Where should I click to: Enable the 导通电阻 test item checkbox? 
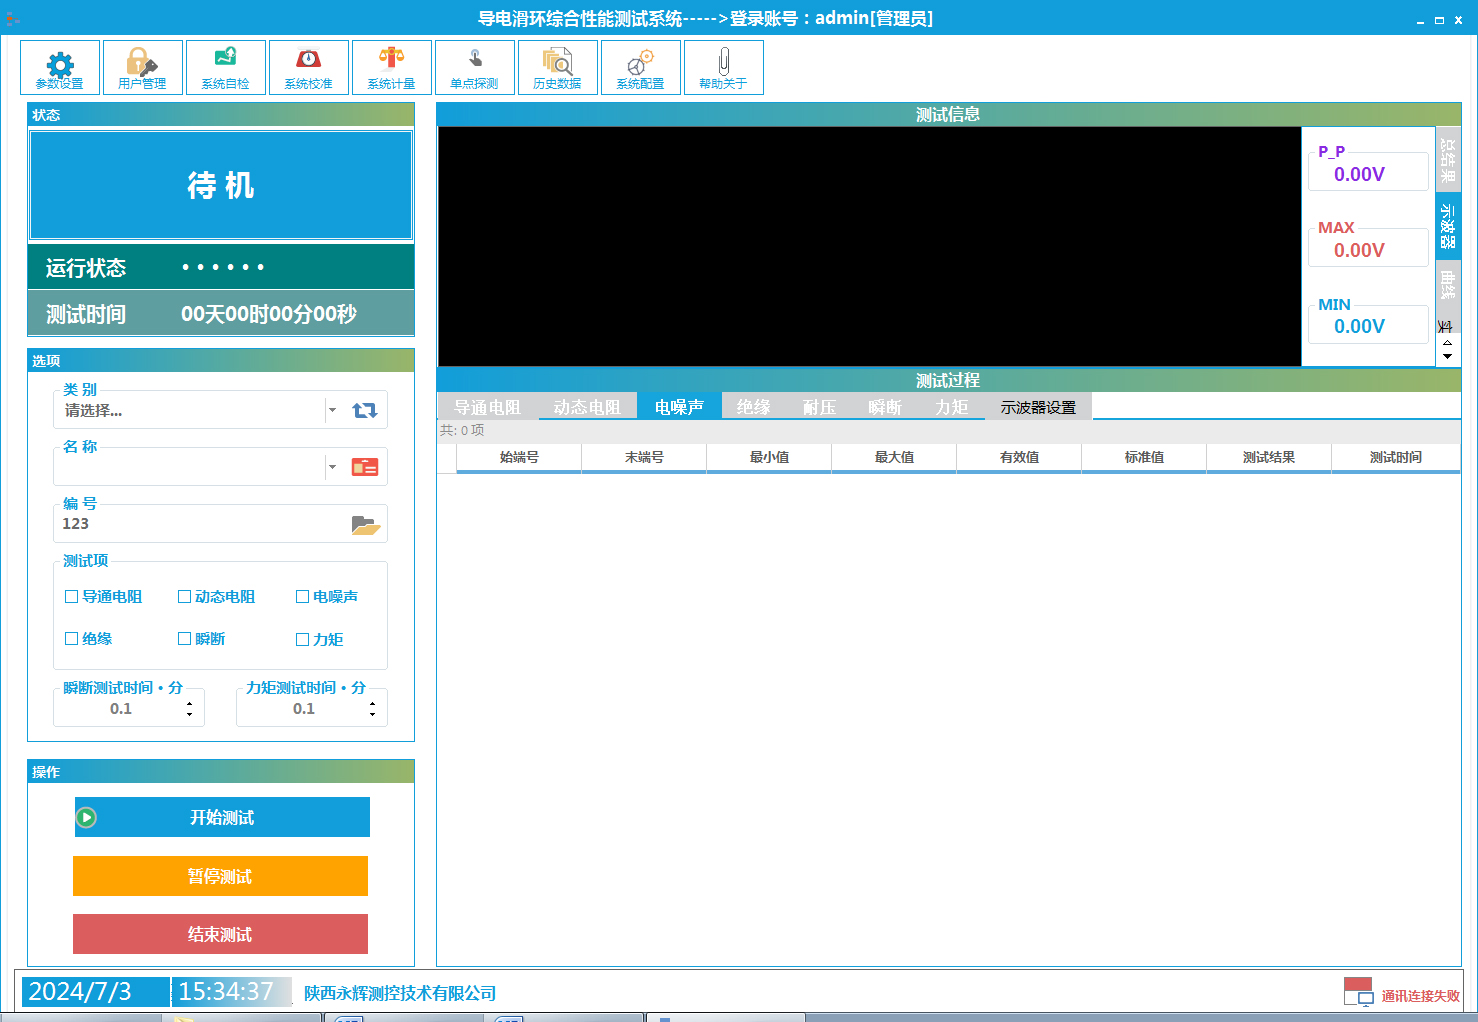click(x=71, y=596)
